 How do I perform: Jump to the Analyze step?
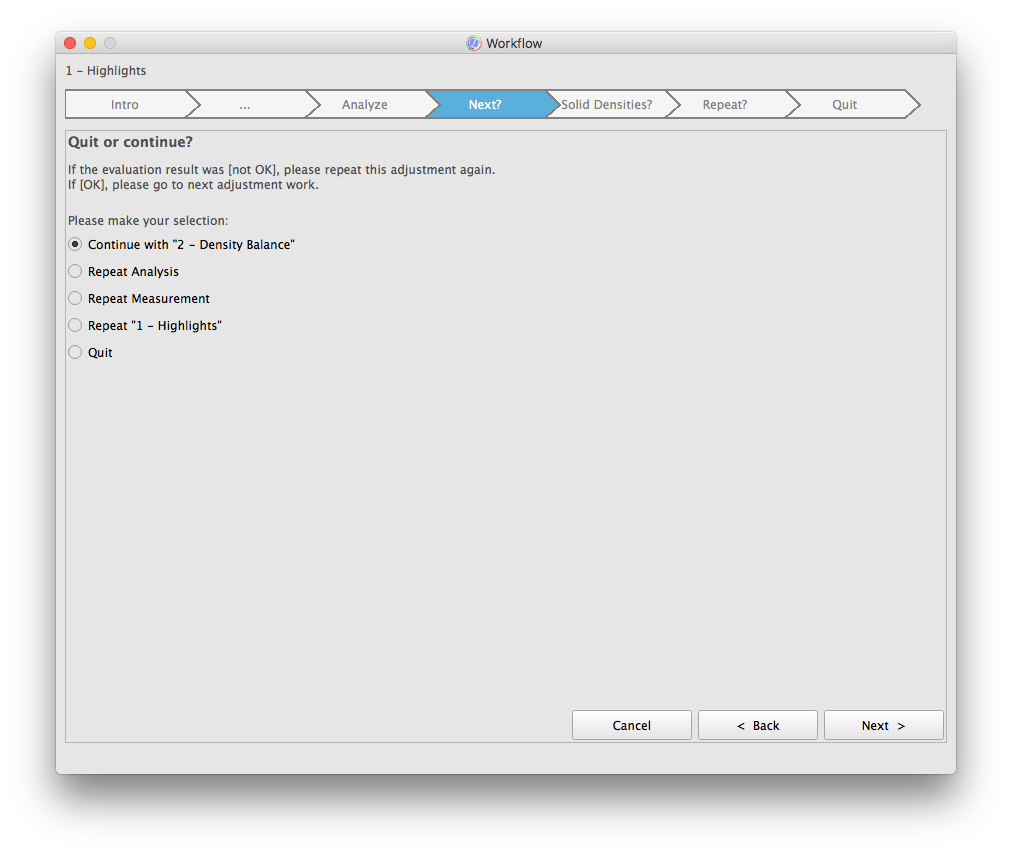click(x=365, y=105)
